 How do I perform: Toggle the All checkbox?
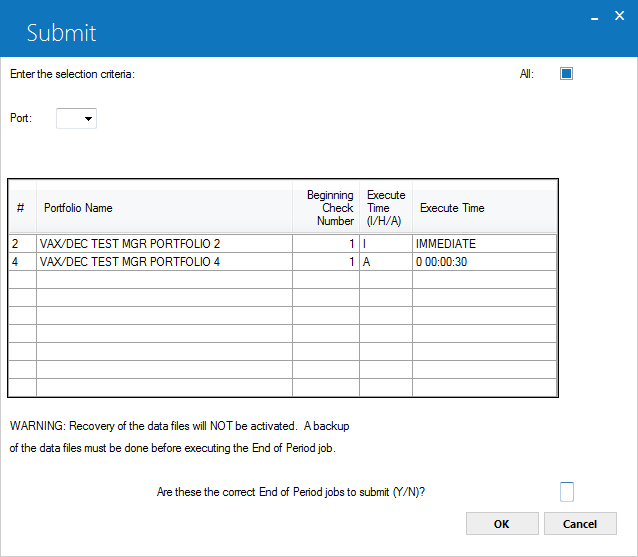(566, 74)
